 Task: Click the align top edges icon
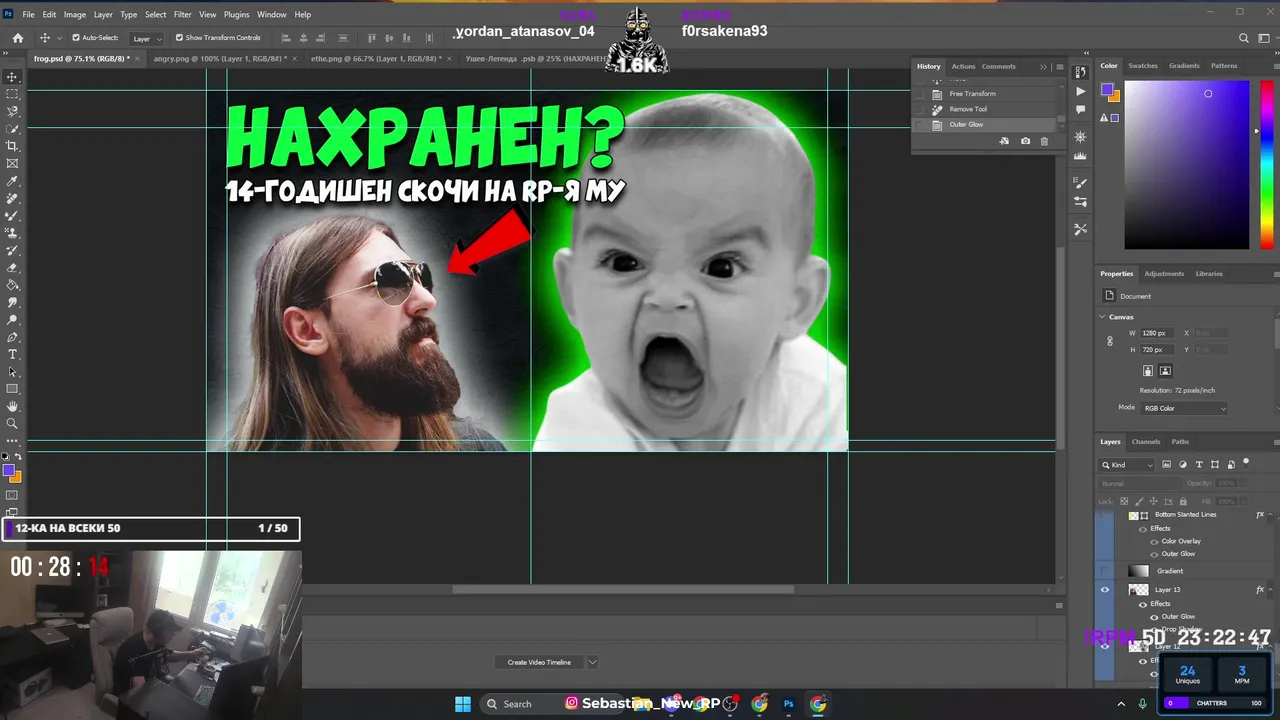click(373, 38)
